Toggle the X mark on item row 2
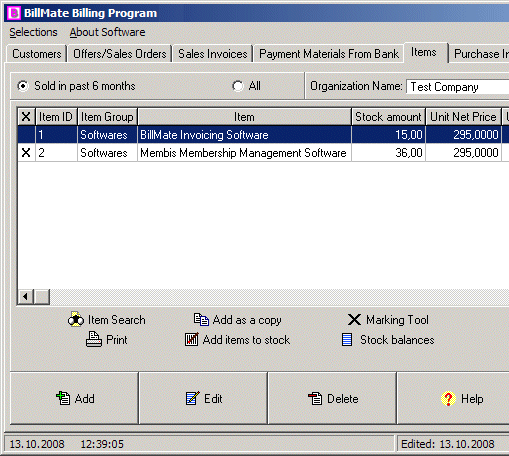The image size is (509, 456). pyautogui.click(x=26, y=153)
